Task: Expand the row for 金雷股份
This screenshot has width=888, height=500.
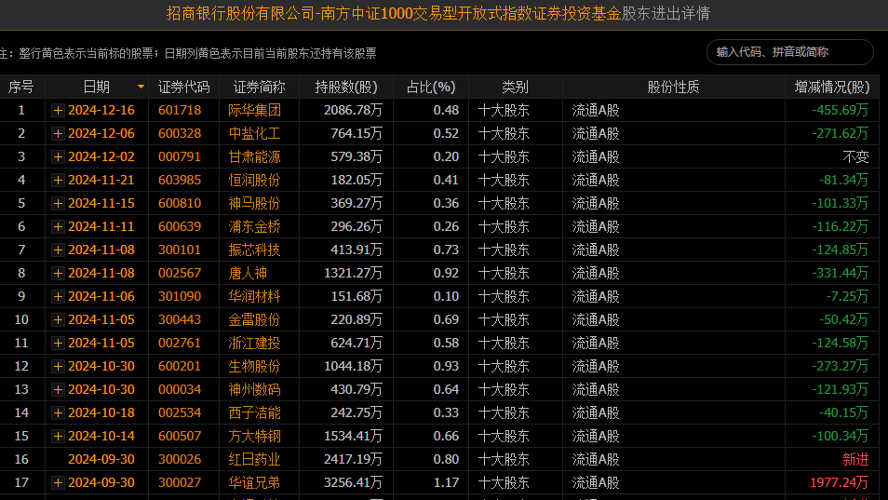Action: coord(58,319)
